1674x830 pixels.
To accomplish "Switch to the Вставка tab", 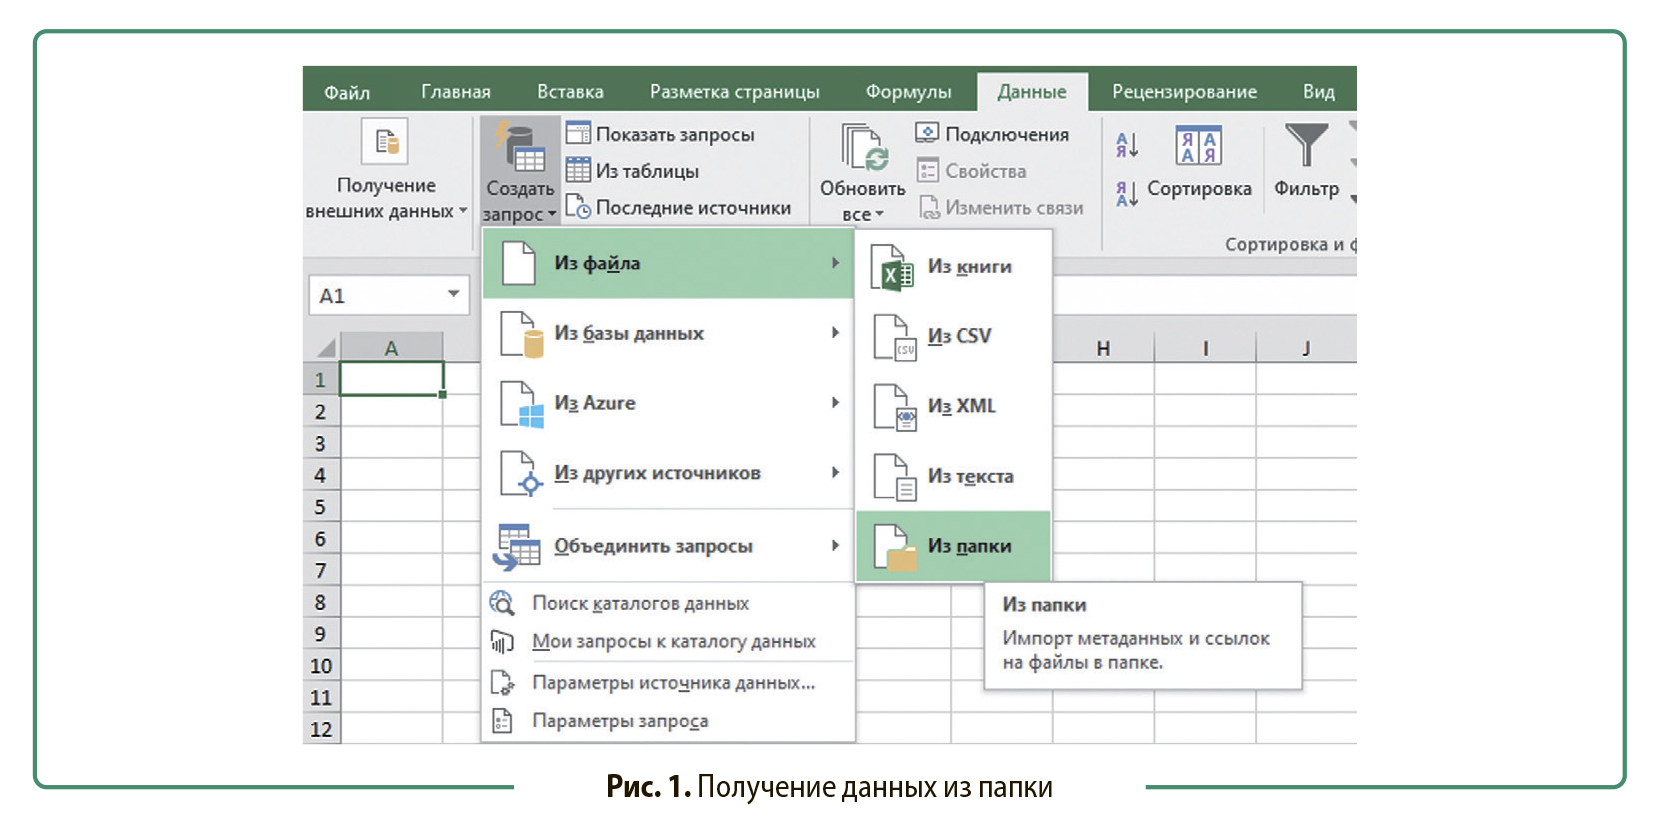I will [x=570, y=92].
